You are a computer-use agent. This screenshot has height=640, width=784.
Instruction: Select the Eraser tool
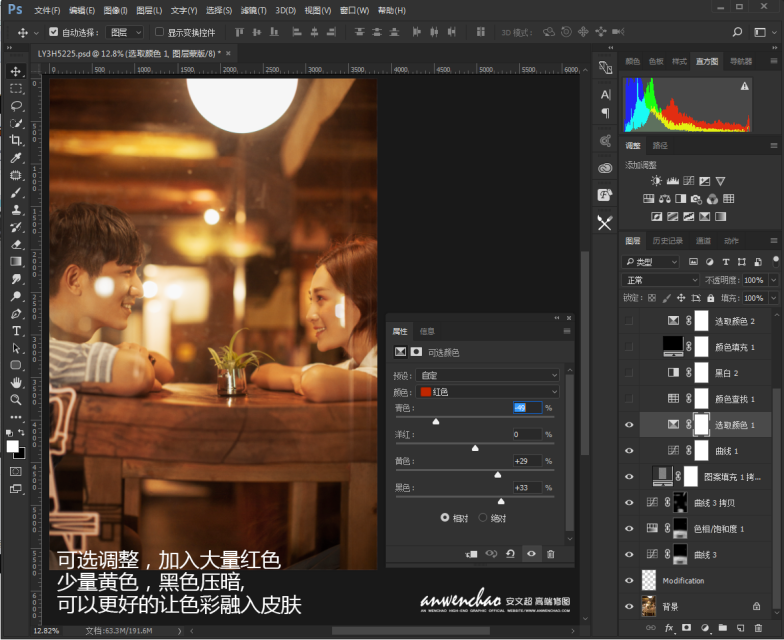click(x=16, y=244)
